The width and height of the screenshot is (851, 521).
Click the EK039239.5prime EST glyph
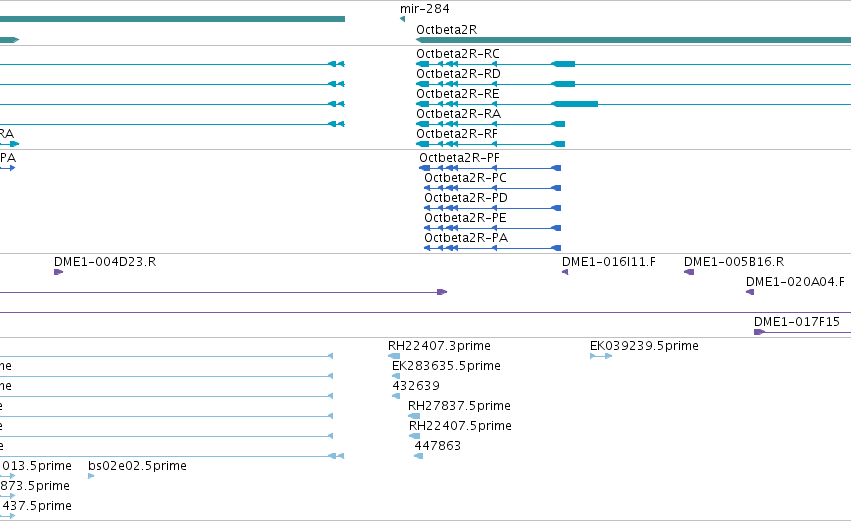[x=601, y=356]
